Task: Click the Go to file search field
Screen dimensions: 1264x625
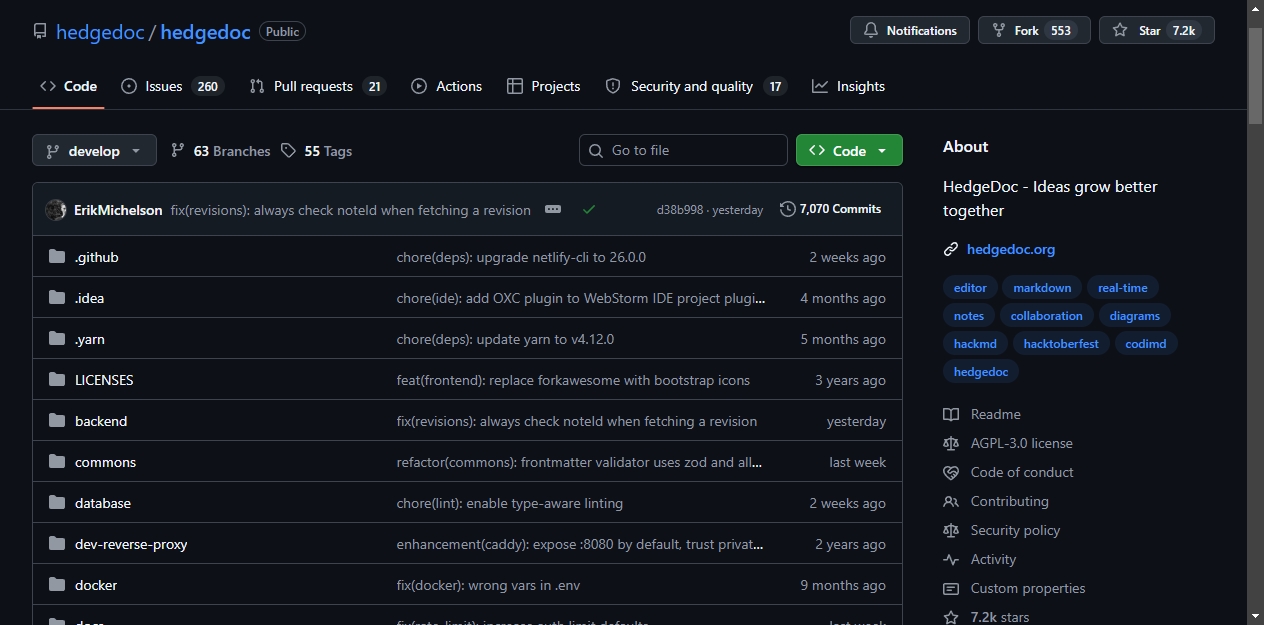Action: pyautogui.click(x=683, y=150)
